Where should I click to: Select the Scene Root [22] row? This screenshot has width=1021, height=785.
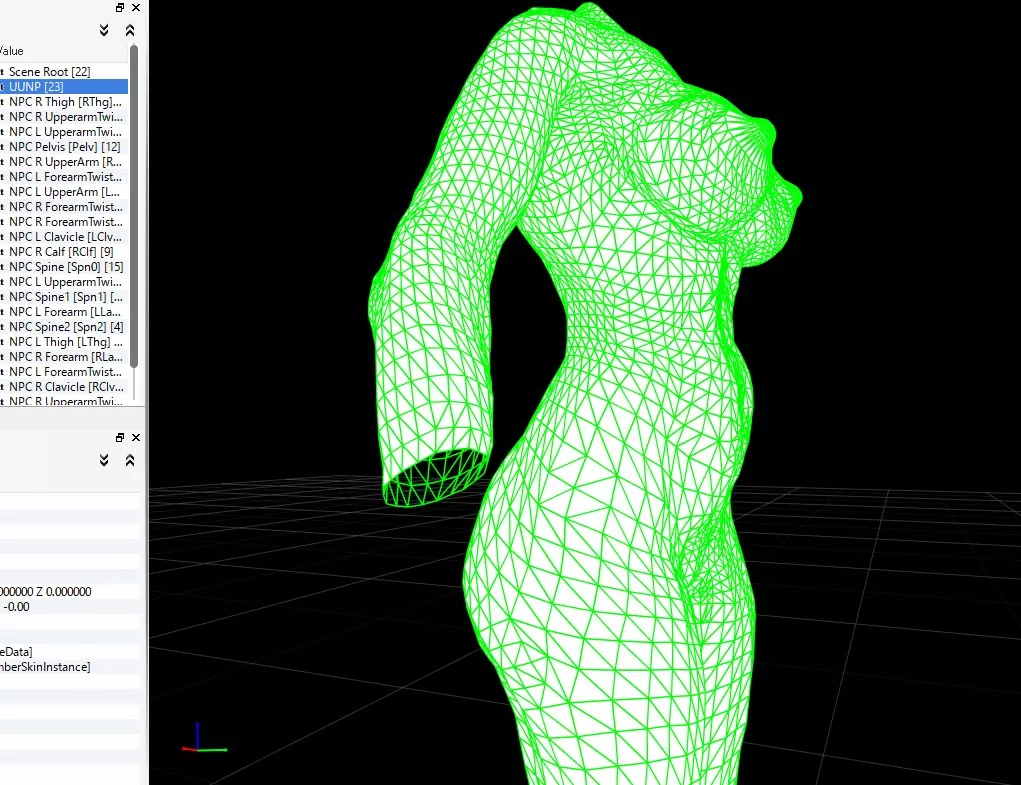[x=64, y=72]
